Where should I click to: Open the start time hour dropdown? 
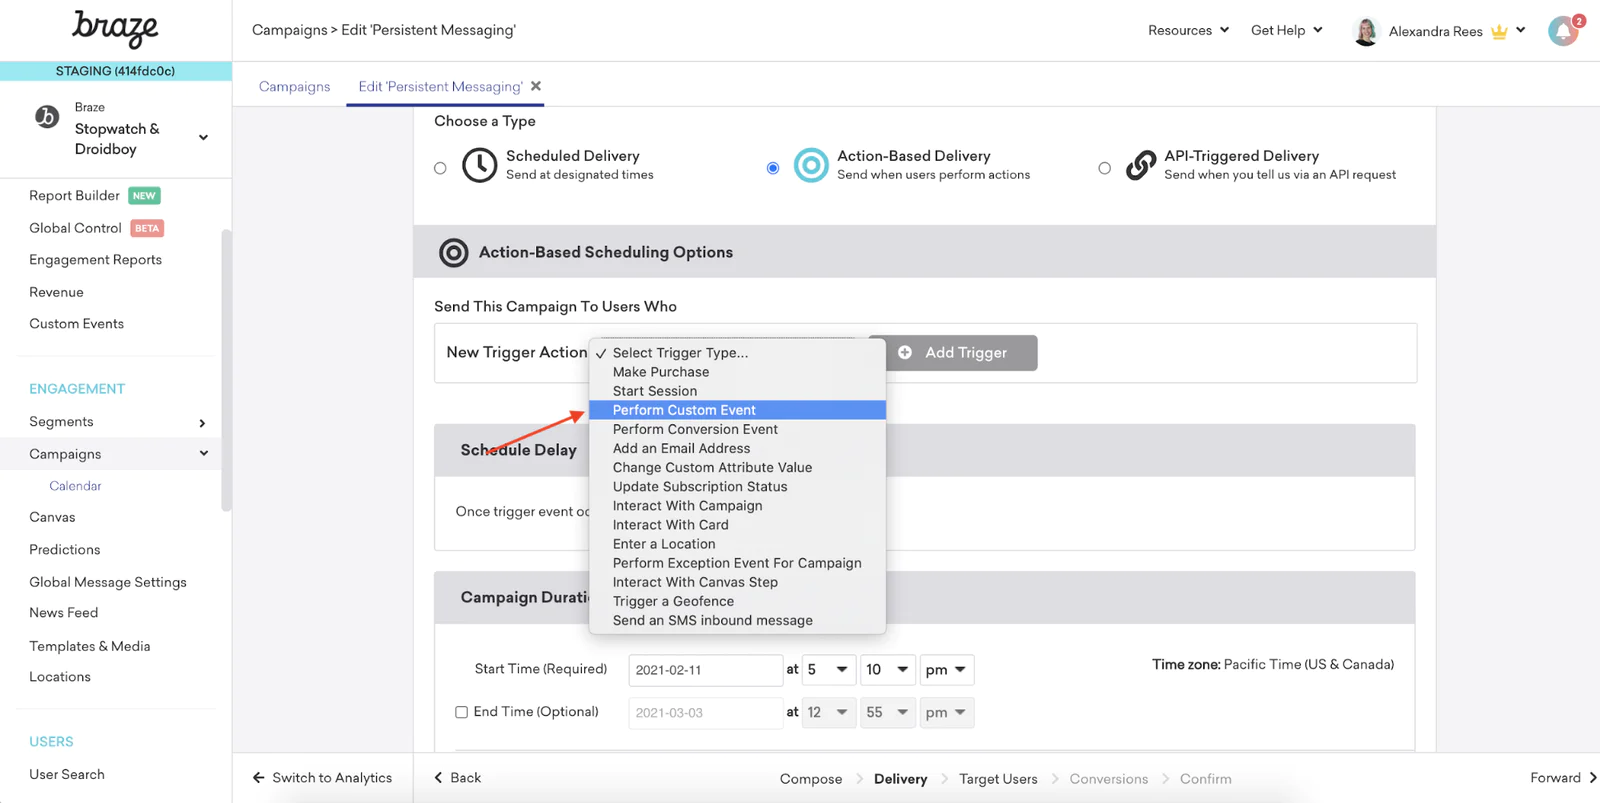(828, 670)
